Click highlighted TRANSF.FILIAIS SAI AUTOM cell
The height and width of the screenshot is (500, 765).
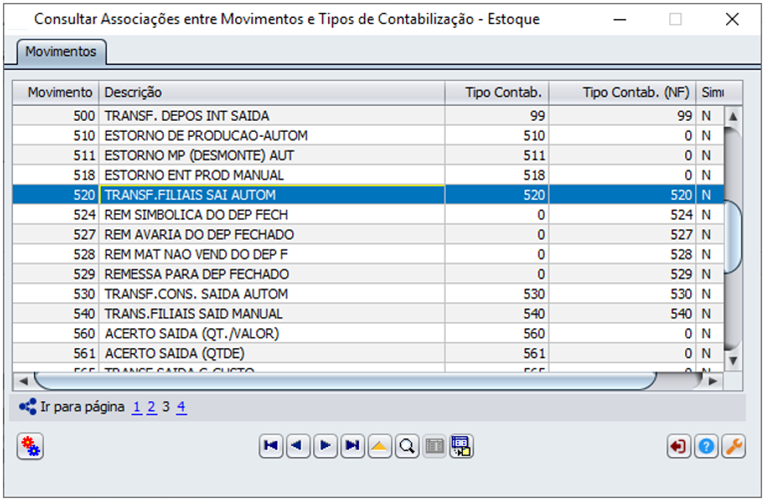[272, 195]
